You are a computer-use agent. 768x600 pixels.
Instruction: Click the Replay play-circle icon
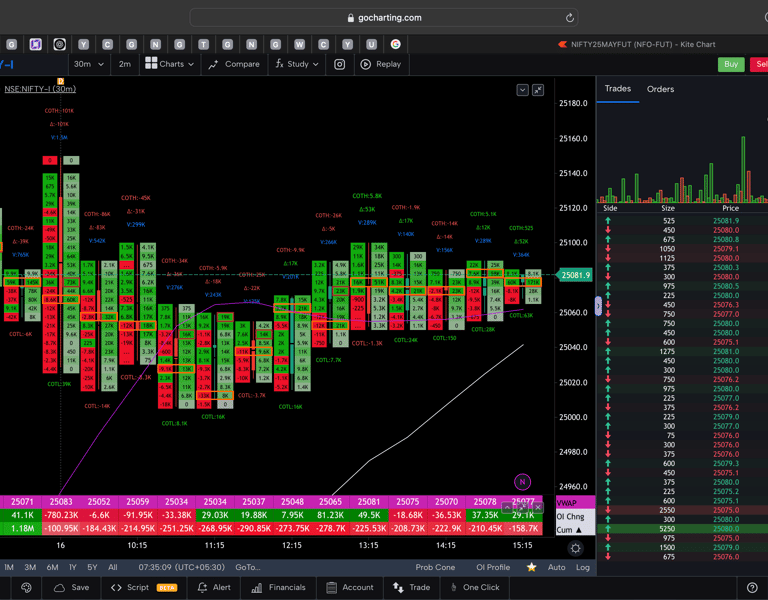[x=365, y=64]
